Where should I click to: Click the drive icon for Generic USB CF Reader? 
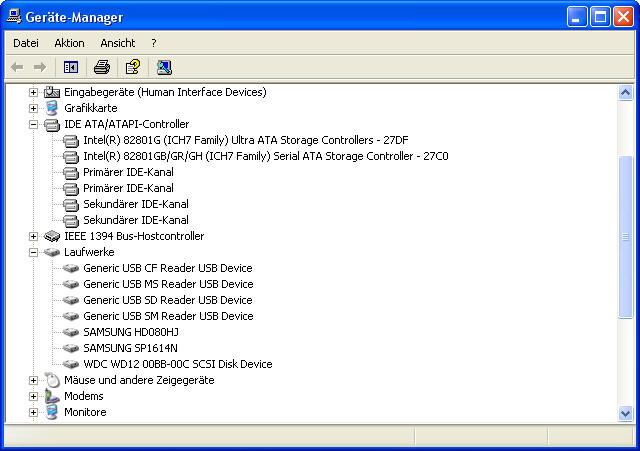tap(71, 268)
